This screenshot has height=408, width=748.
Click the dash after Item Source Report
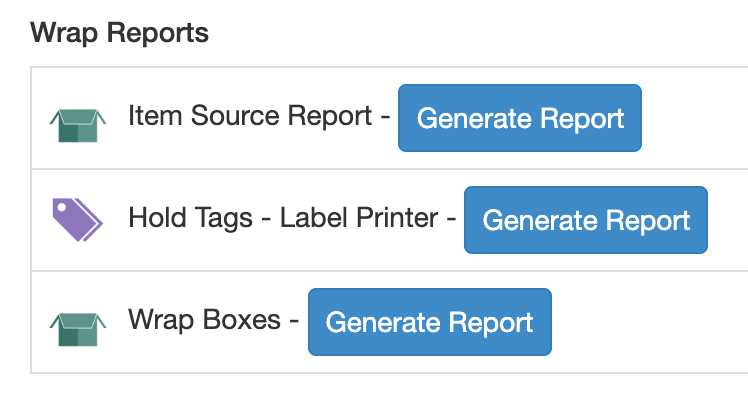coord(385,117)
